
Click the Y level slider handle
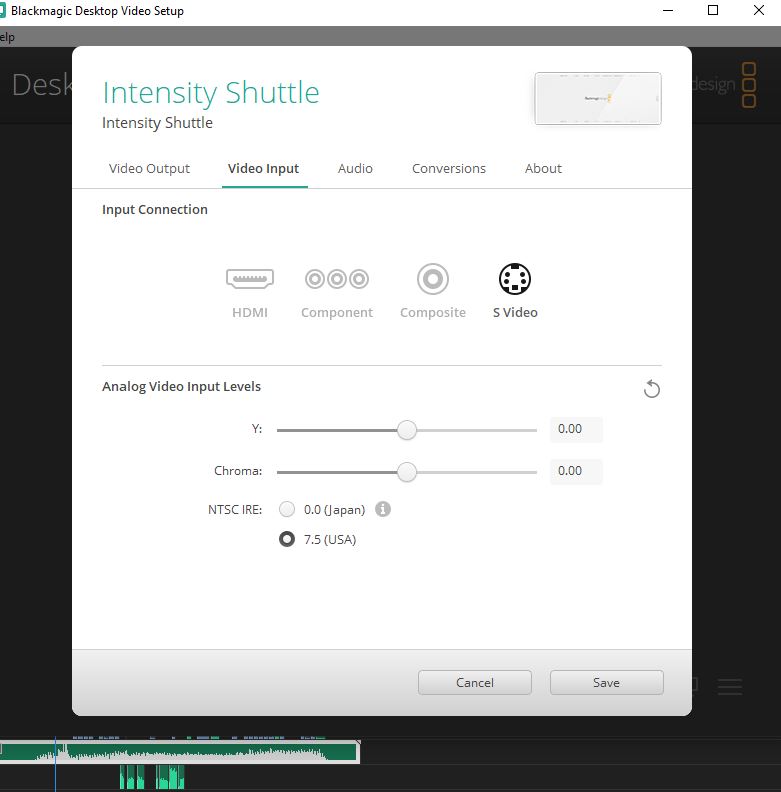(407, 430)
